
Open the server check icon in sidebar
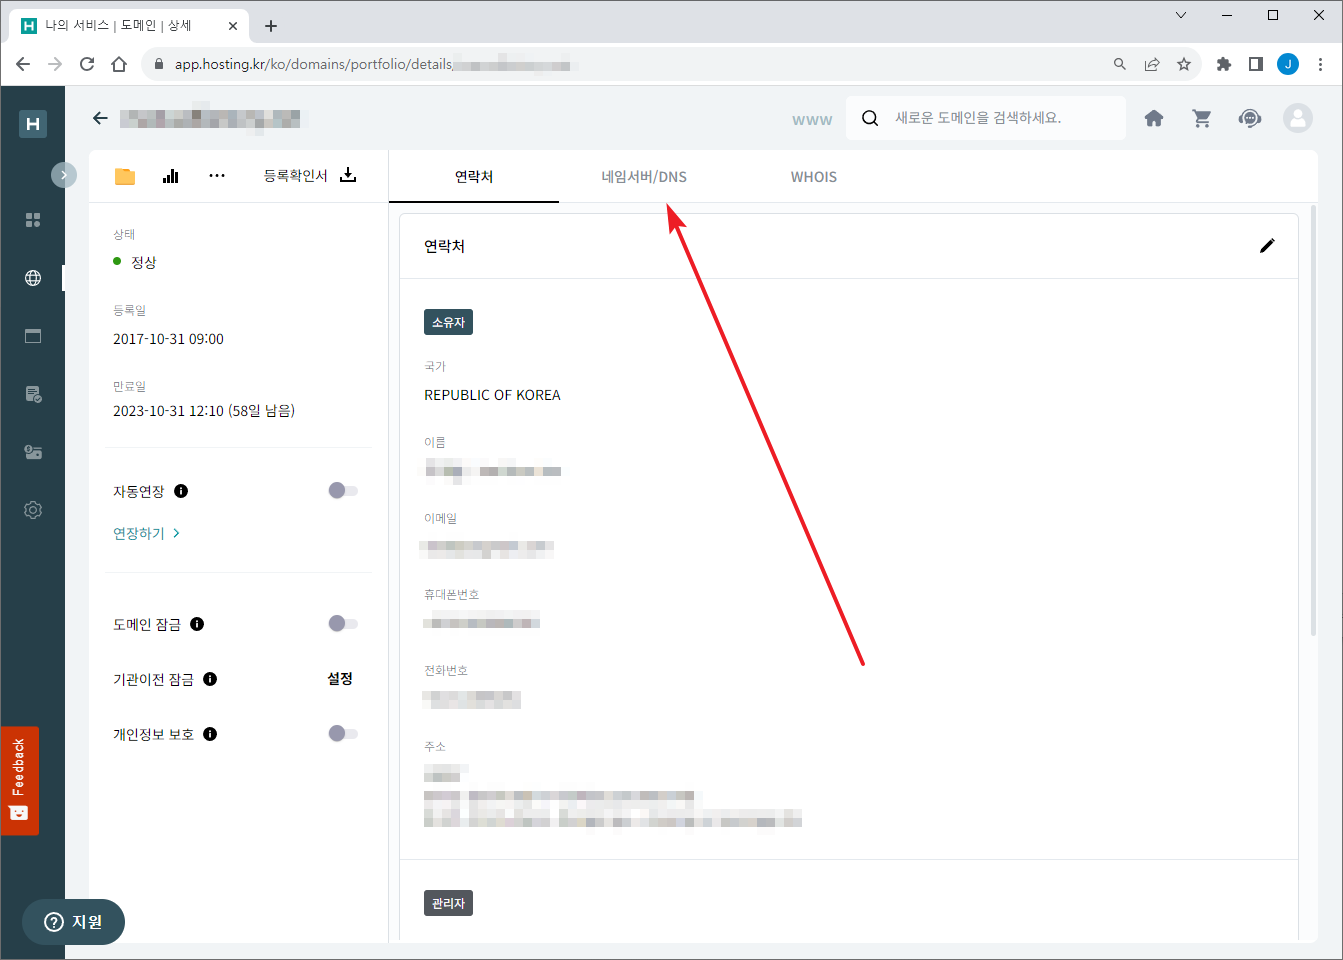point(33,394)
